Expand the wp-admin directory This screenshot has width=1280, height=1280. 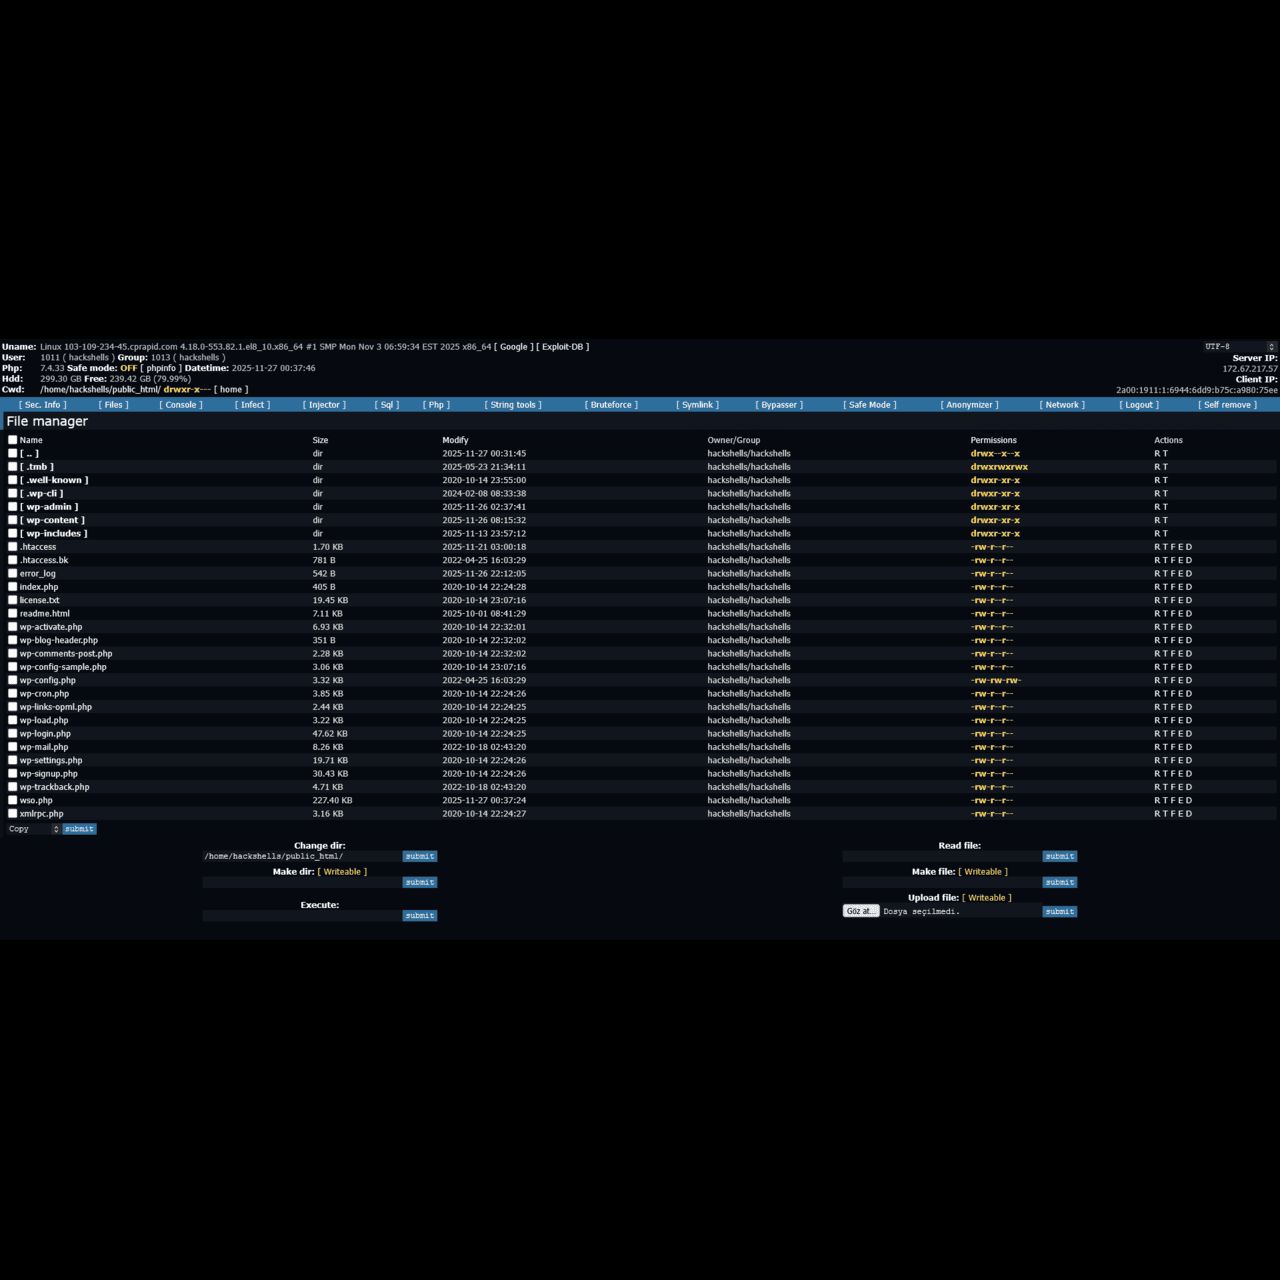point(50,506)
